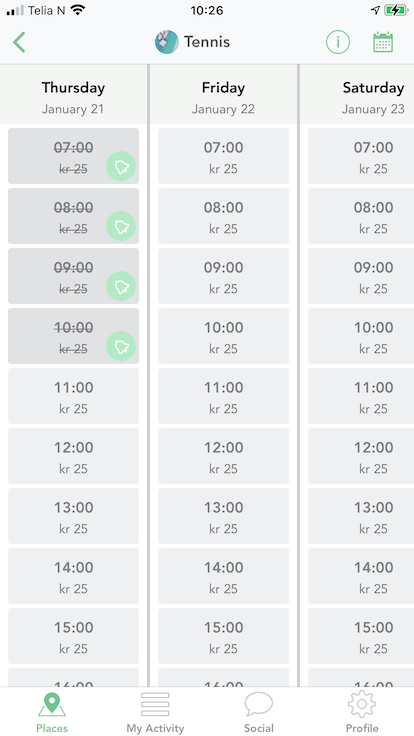The width and height of the screenshot is (414, 736).
Task: Toggle notification bell for Thursday 08:00
Action: (x=121, y=226)
